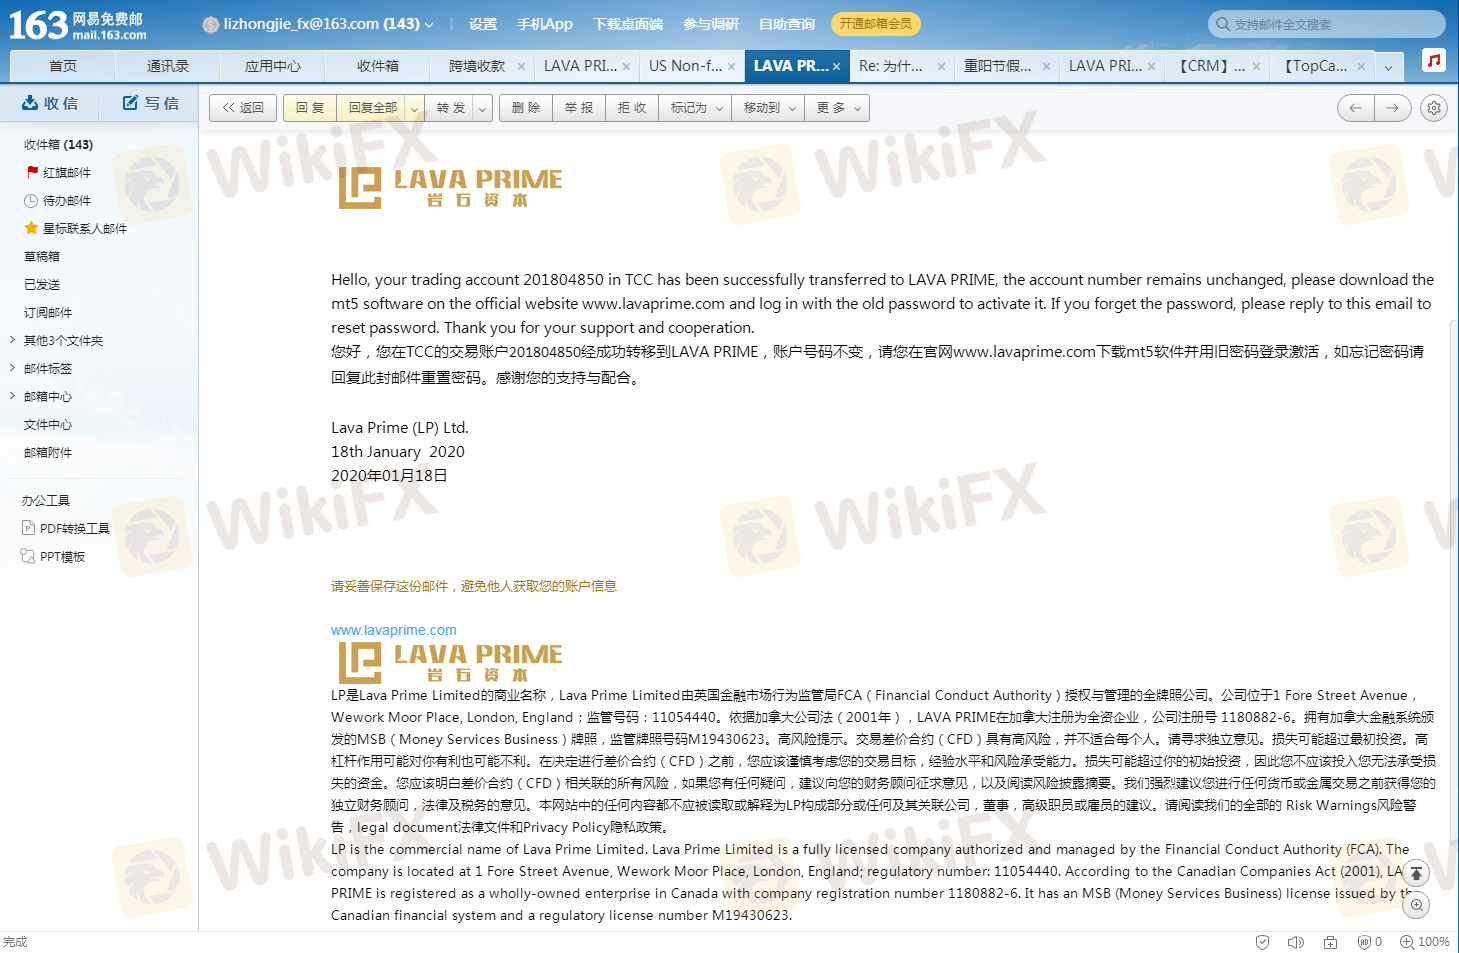Click the status bar speaker icon

click(x=1296, y=942)
